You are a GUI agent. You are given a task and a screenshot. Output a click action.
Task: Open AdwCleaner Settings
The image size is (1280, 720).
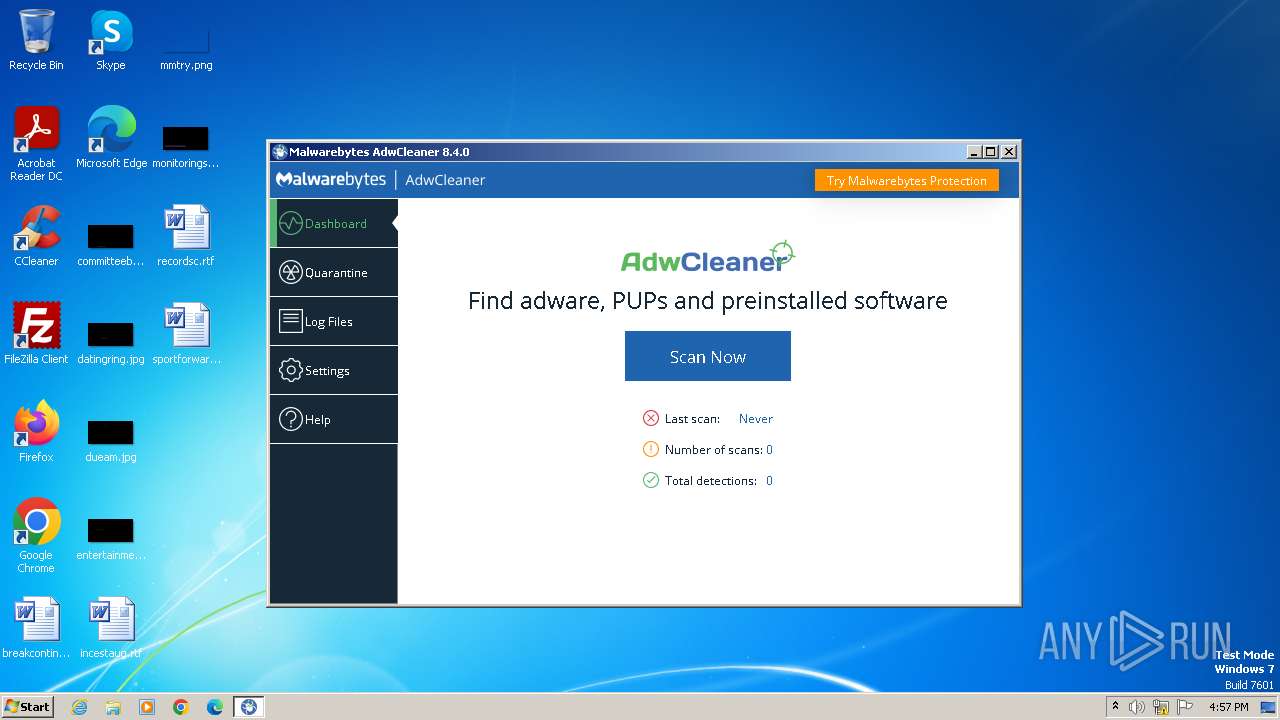tap(334, 370)
